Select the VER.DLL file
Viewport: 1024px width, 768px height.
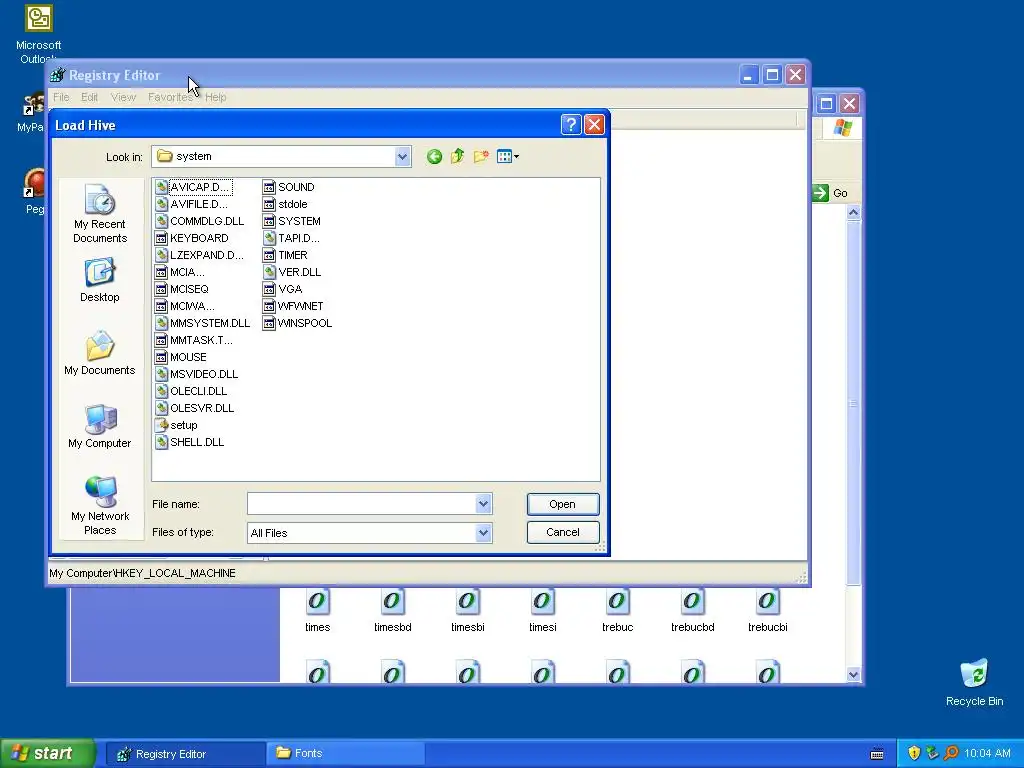click(292, 272)
